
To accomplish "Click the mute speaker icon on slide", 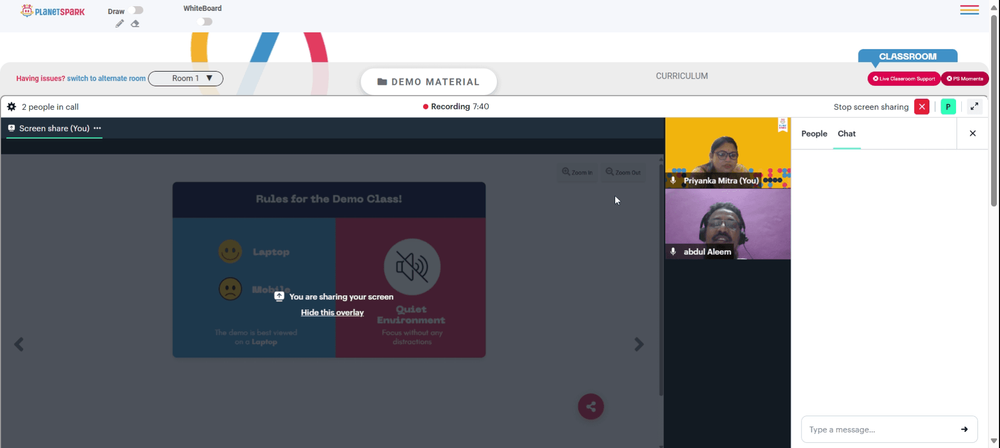I will click(x=412, y=267).
